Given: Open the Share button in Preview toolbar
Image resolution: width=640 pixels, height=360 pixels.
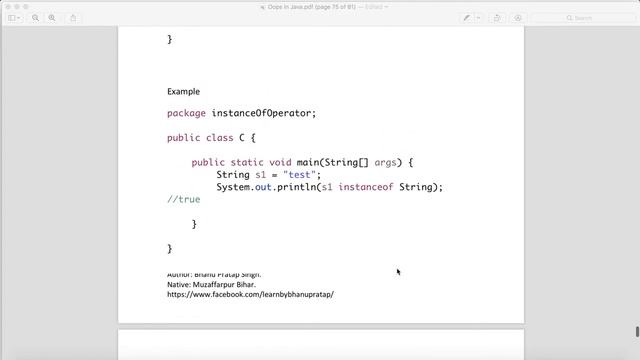Looking at the screenshot, I should 73,18.
